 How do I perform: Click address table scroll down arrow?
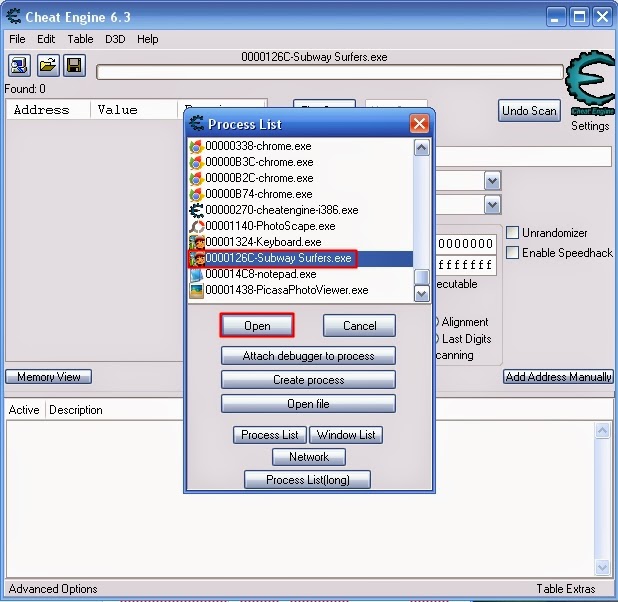tap(602, 567)
